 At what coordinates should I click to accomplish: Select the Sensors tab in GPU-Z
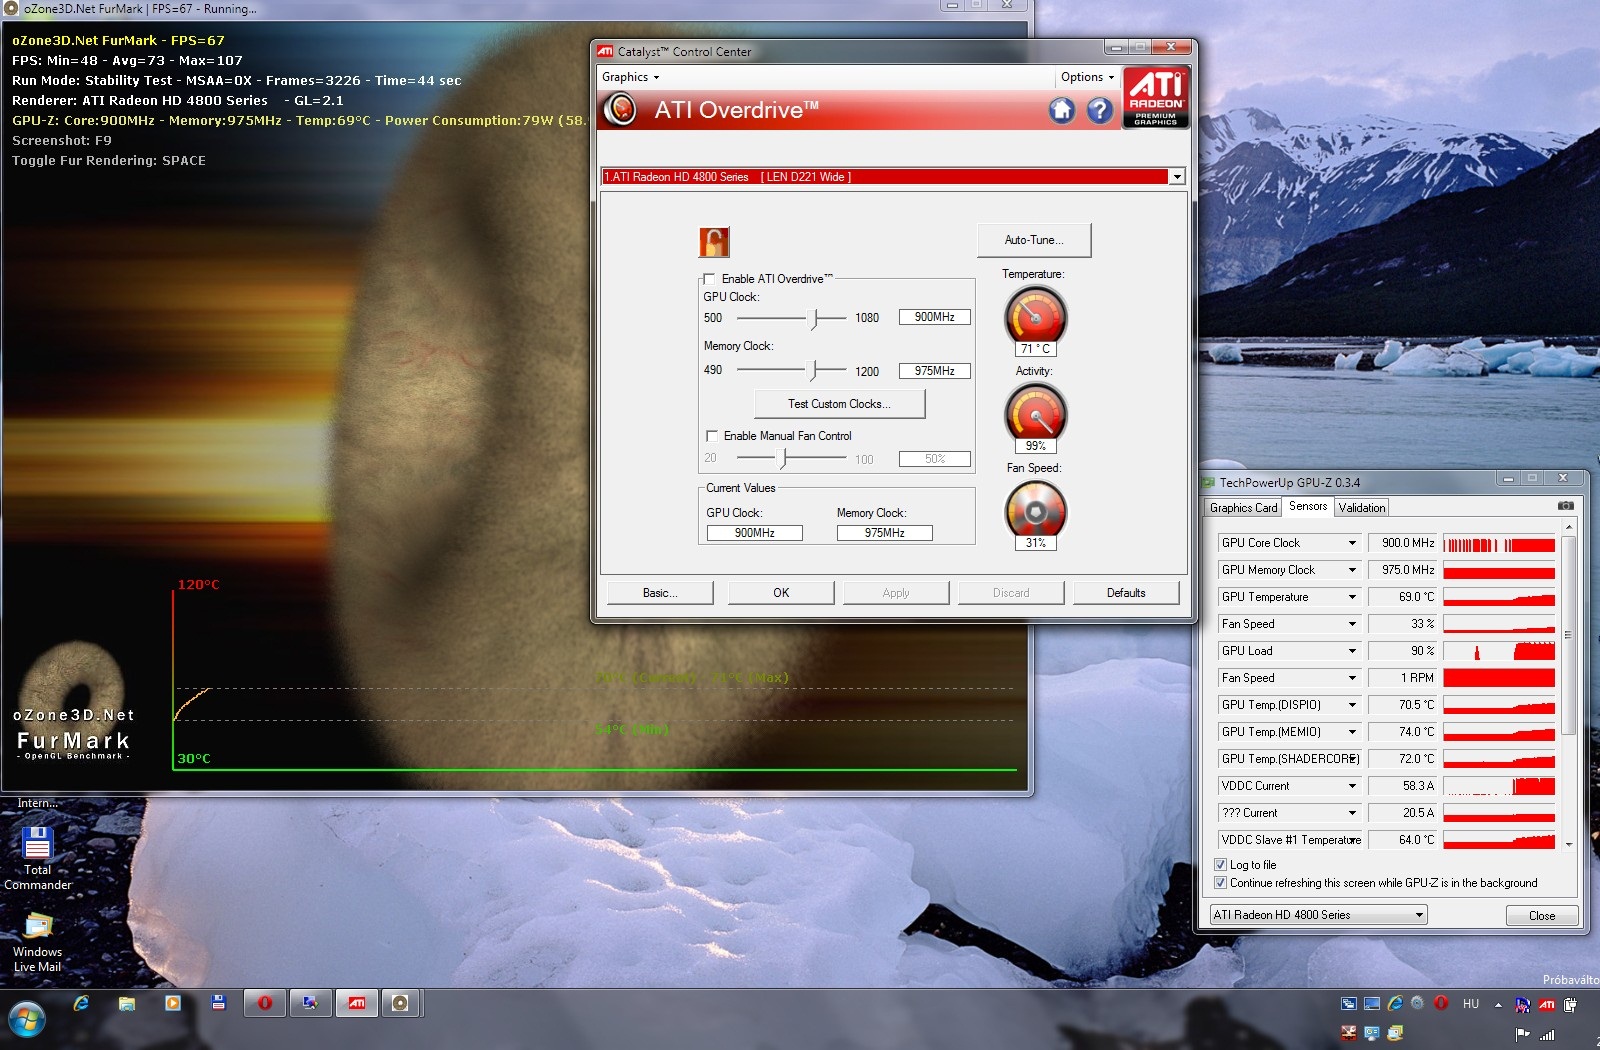click(x=1308, y=507)
